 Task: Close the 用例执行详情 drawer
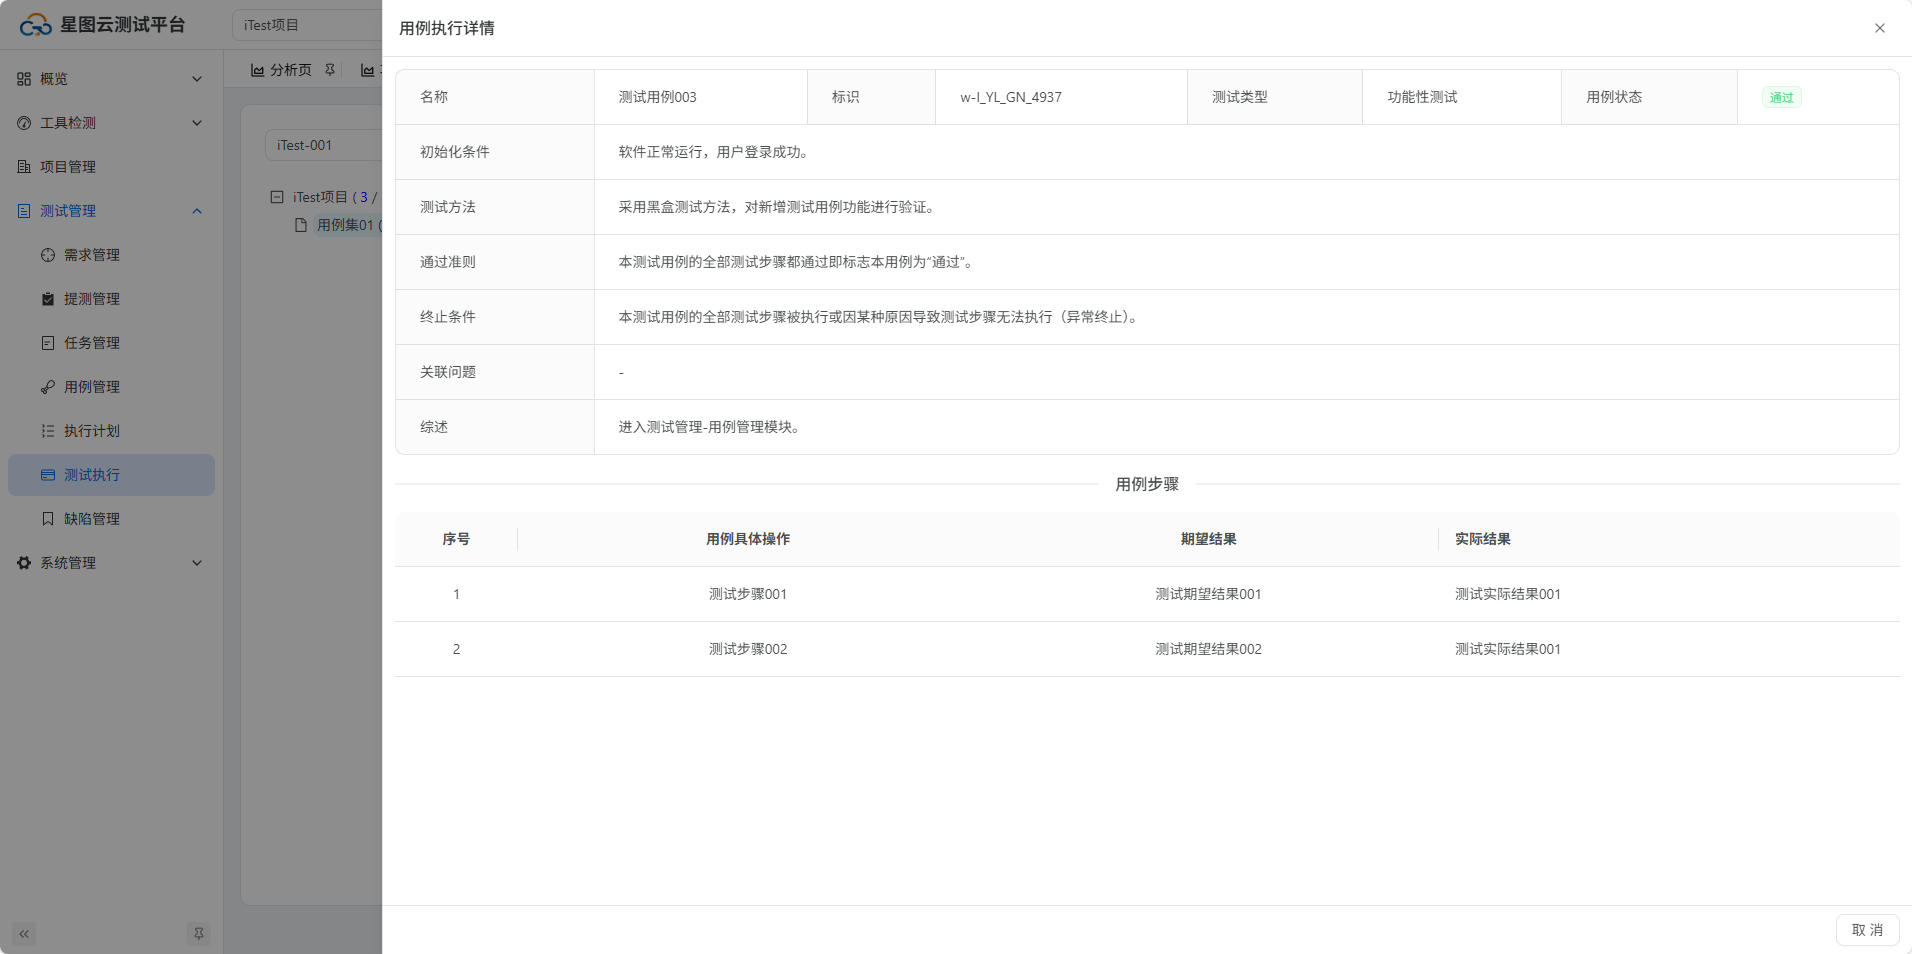point(1879,28)
